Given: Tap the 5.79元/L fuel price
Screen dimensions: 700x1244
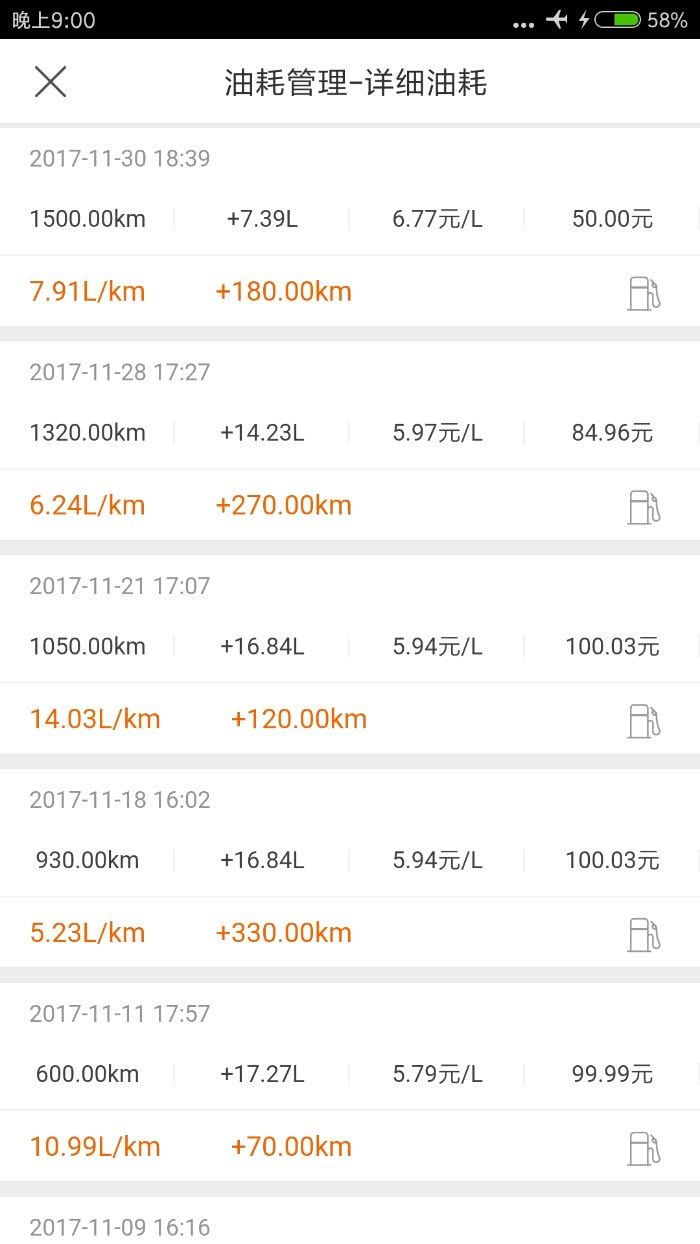Looking at the screenshot, I should pyautogui.click(x=437, y=1074).
